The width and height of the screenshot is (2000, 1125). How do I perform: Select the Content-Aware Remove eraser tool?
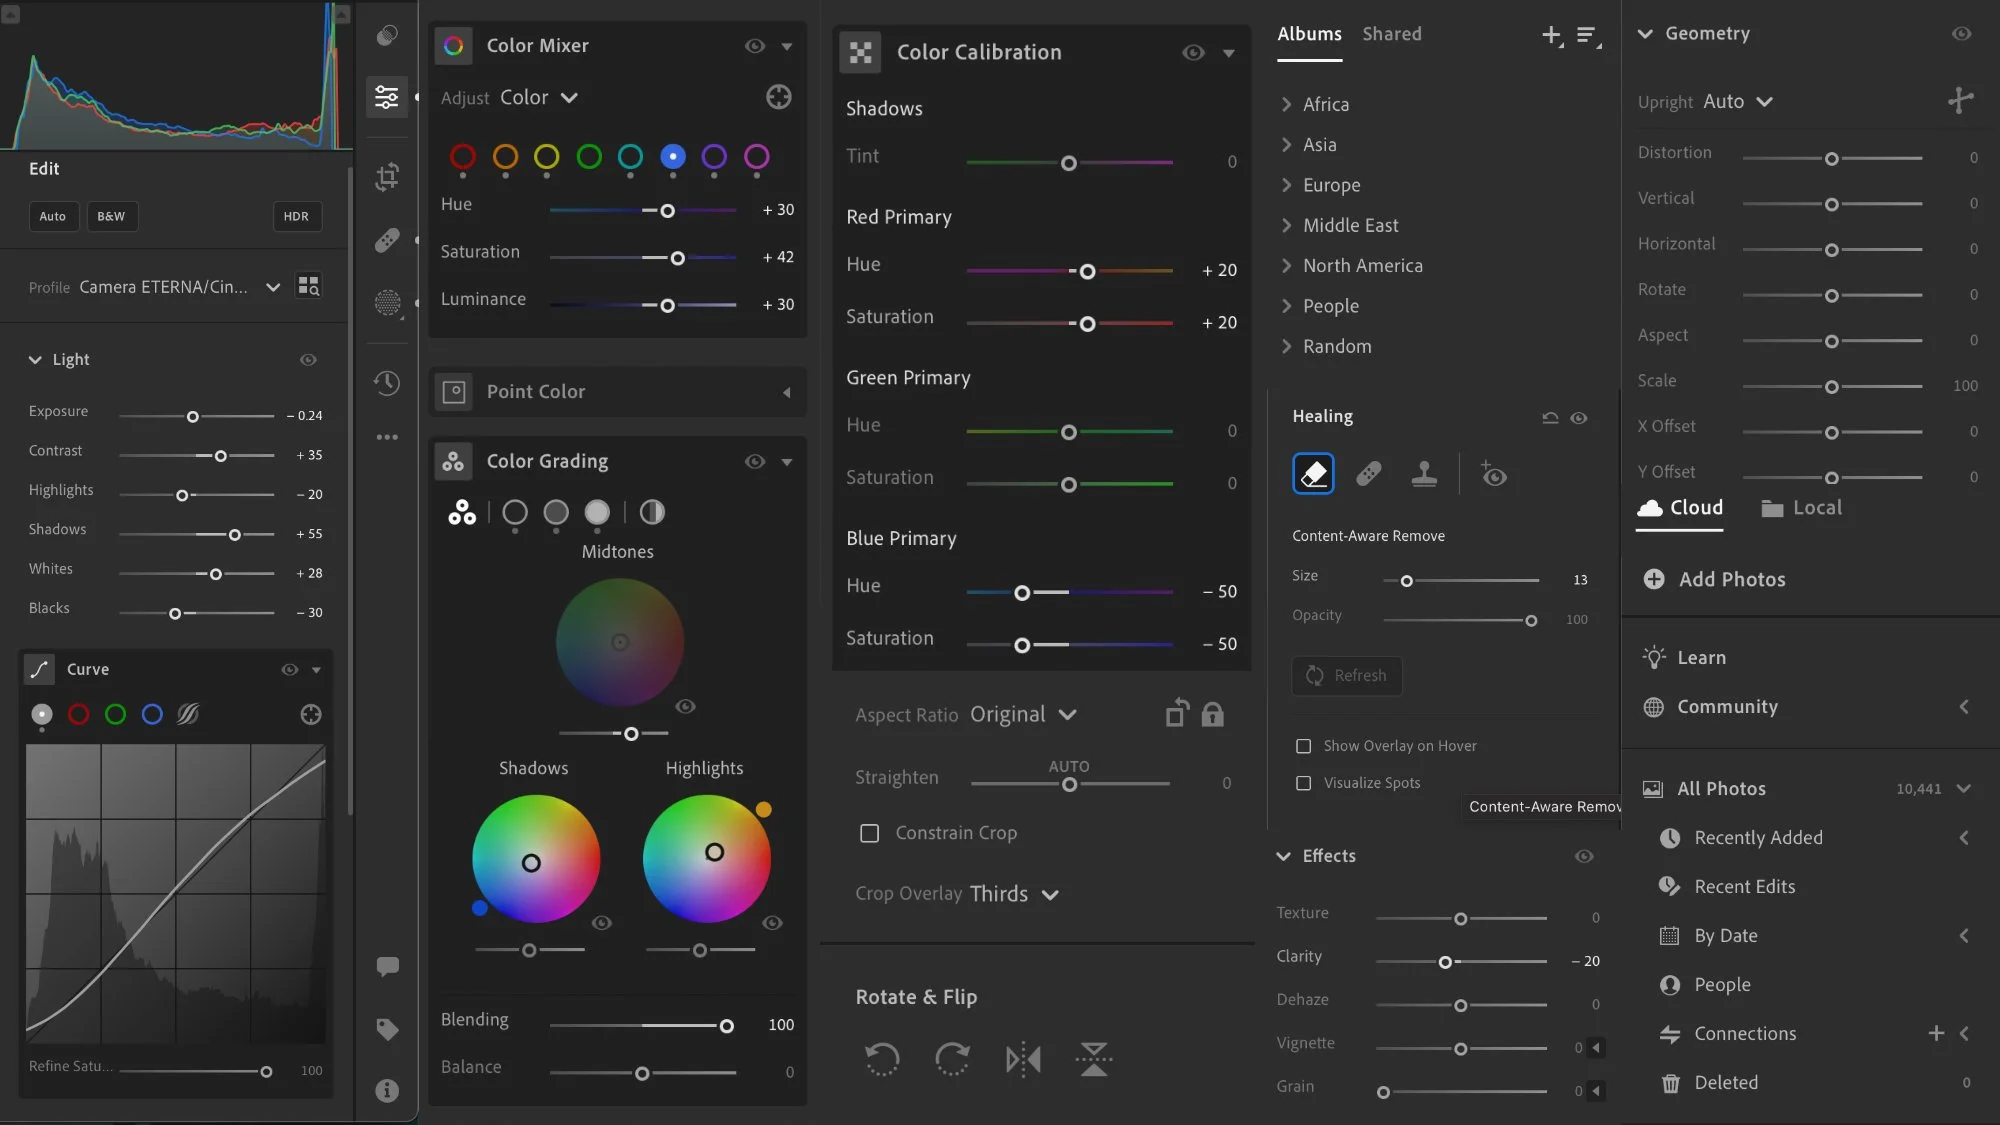click(x=1313, y=474)
